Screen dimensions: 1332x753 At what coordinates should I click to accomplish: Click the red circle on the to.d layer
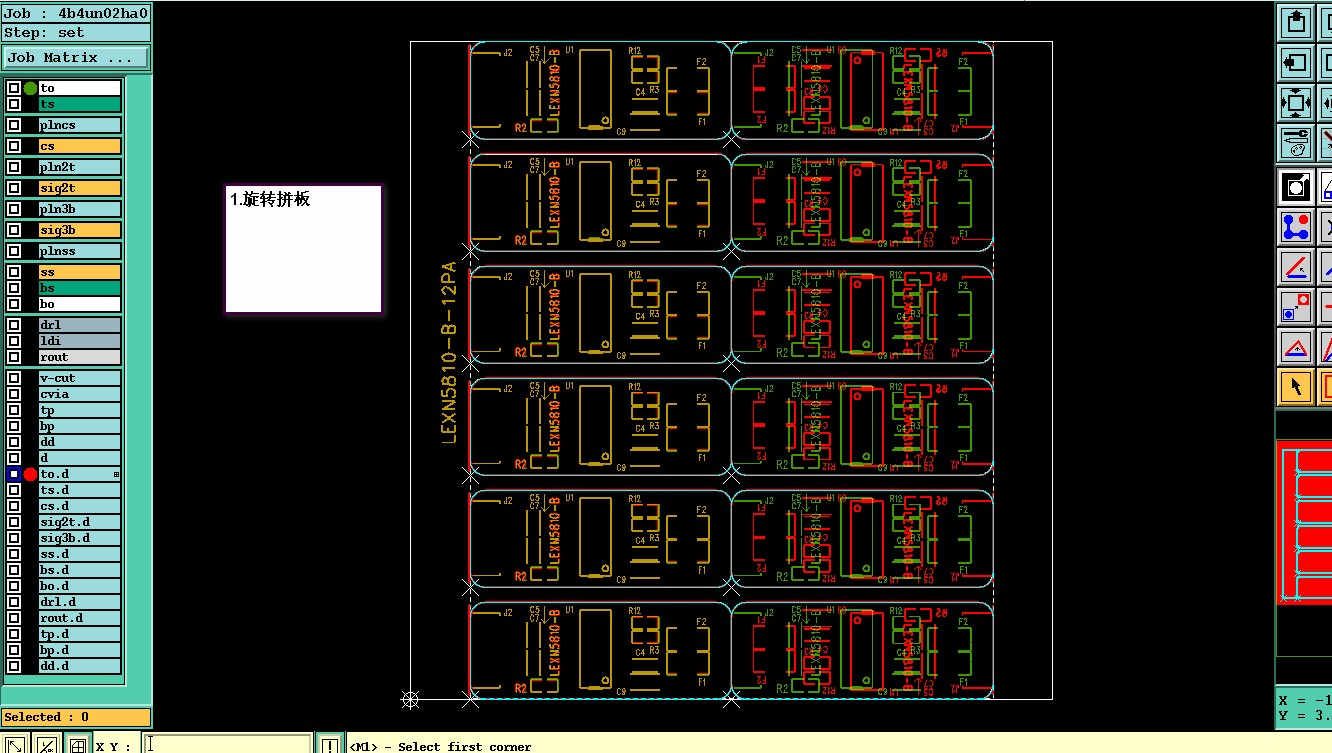pos(30,474)
